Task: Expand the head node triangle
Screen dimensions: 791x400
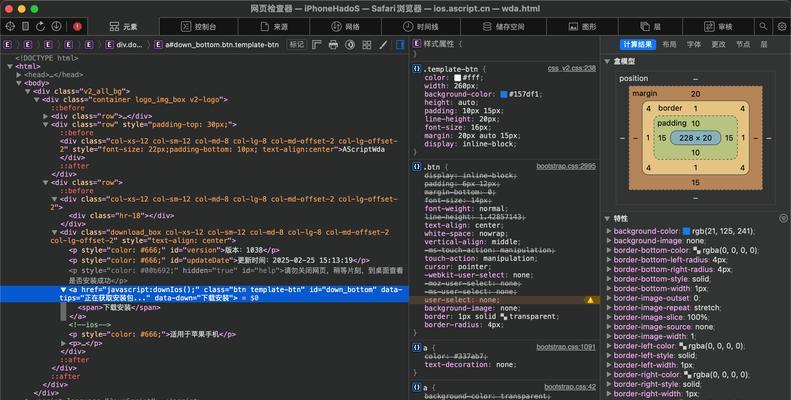Action: (19, 75)
